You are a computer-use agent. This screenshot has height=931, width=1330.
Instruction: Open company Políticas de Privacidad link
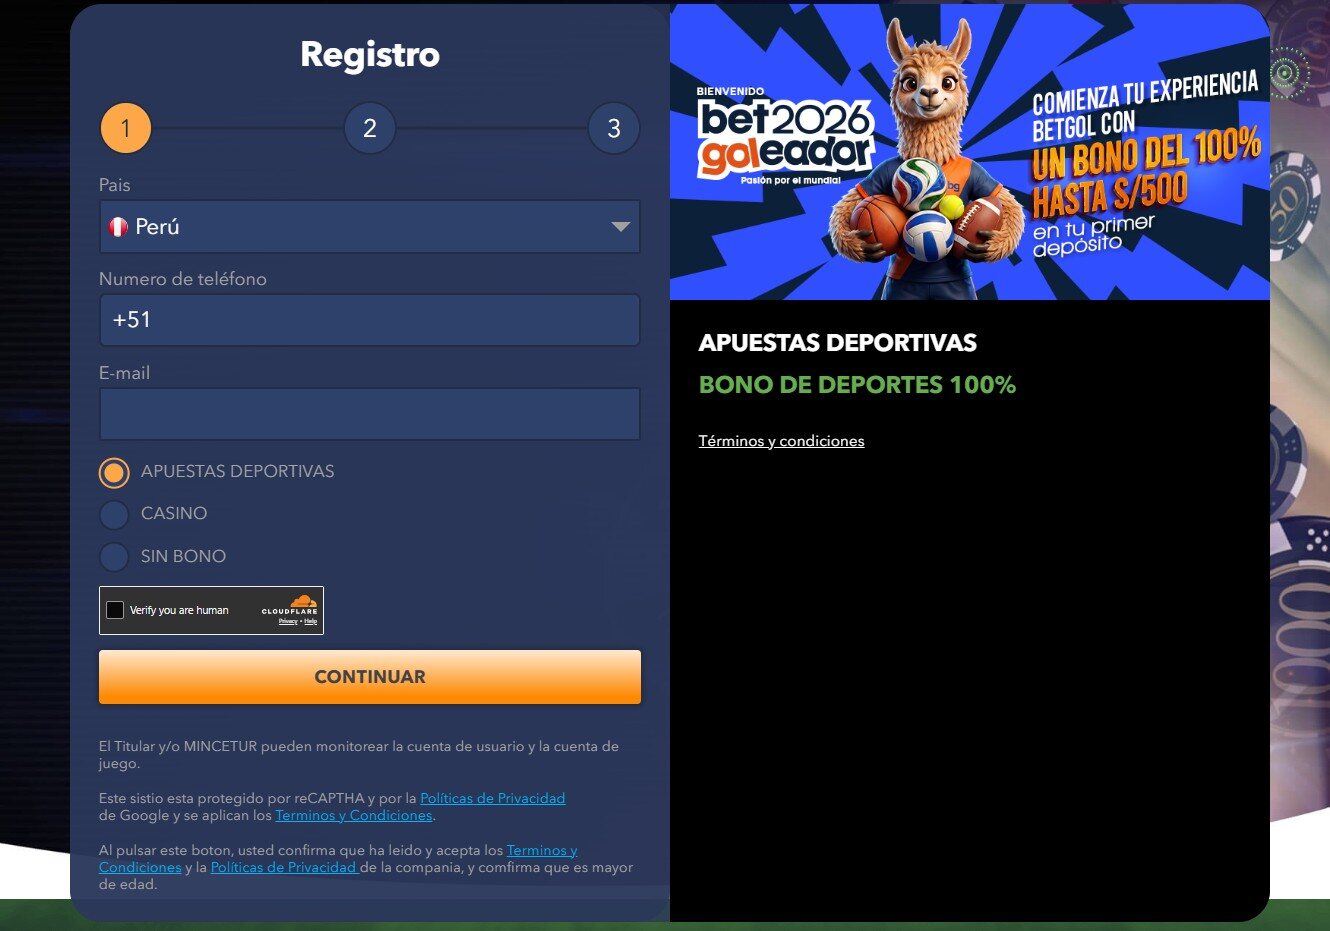click(283, 867)
